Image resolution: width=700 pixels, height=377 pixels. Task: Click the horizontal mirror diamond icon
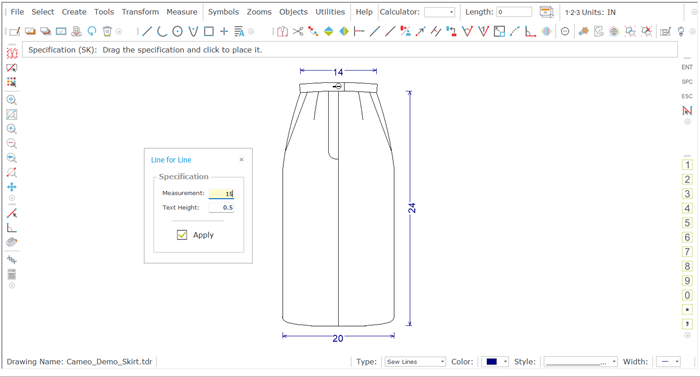coord(344,31)
